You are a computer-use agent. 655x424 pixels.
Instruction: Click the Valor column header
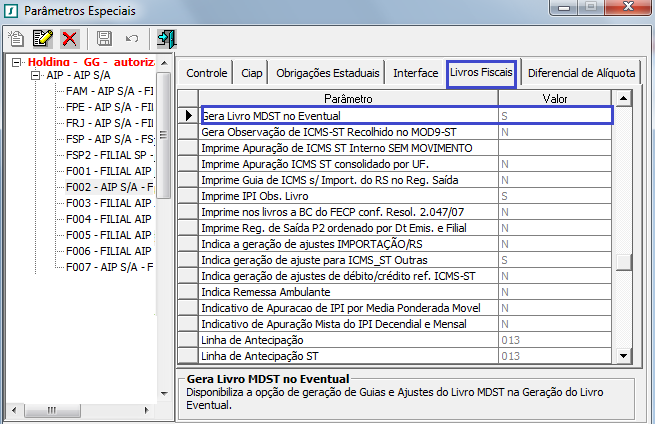click(x=554, y=99)
